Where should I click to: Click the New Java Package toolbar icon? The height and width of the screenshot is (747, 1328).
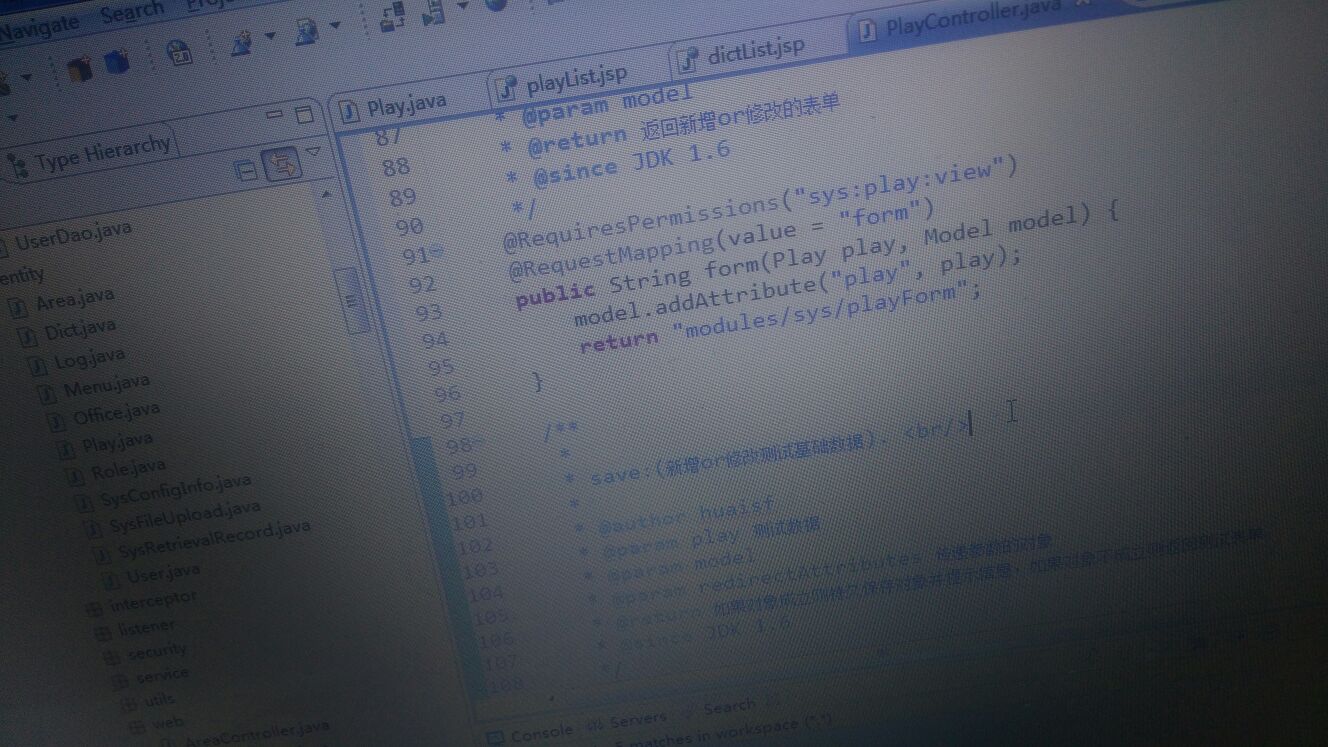(x=79, y=67)
